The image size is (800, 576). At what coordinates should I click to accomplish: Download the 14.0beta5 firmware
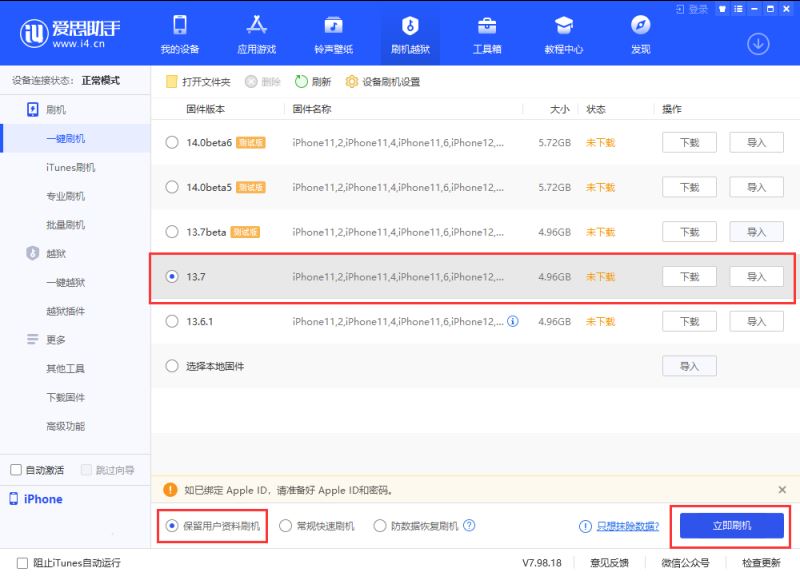pyautogui.click(x=689, y=187)
